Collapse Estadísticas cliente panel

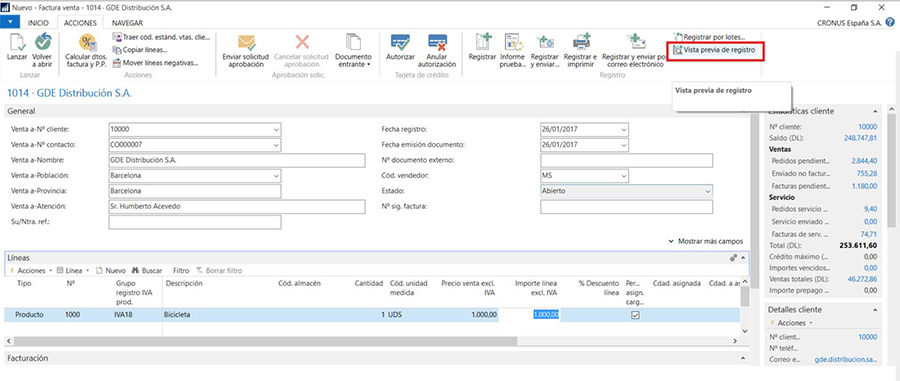pyautogui.click(x=875, y=111)
